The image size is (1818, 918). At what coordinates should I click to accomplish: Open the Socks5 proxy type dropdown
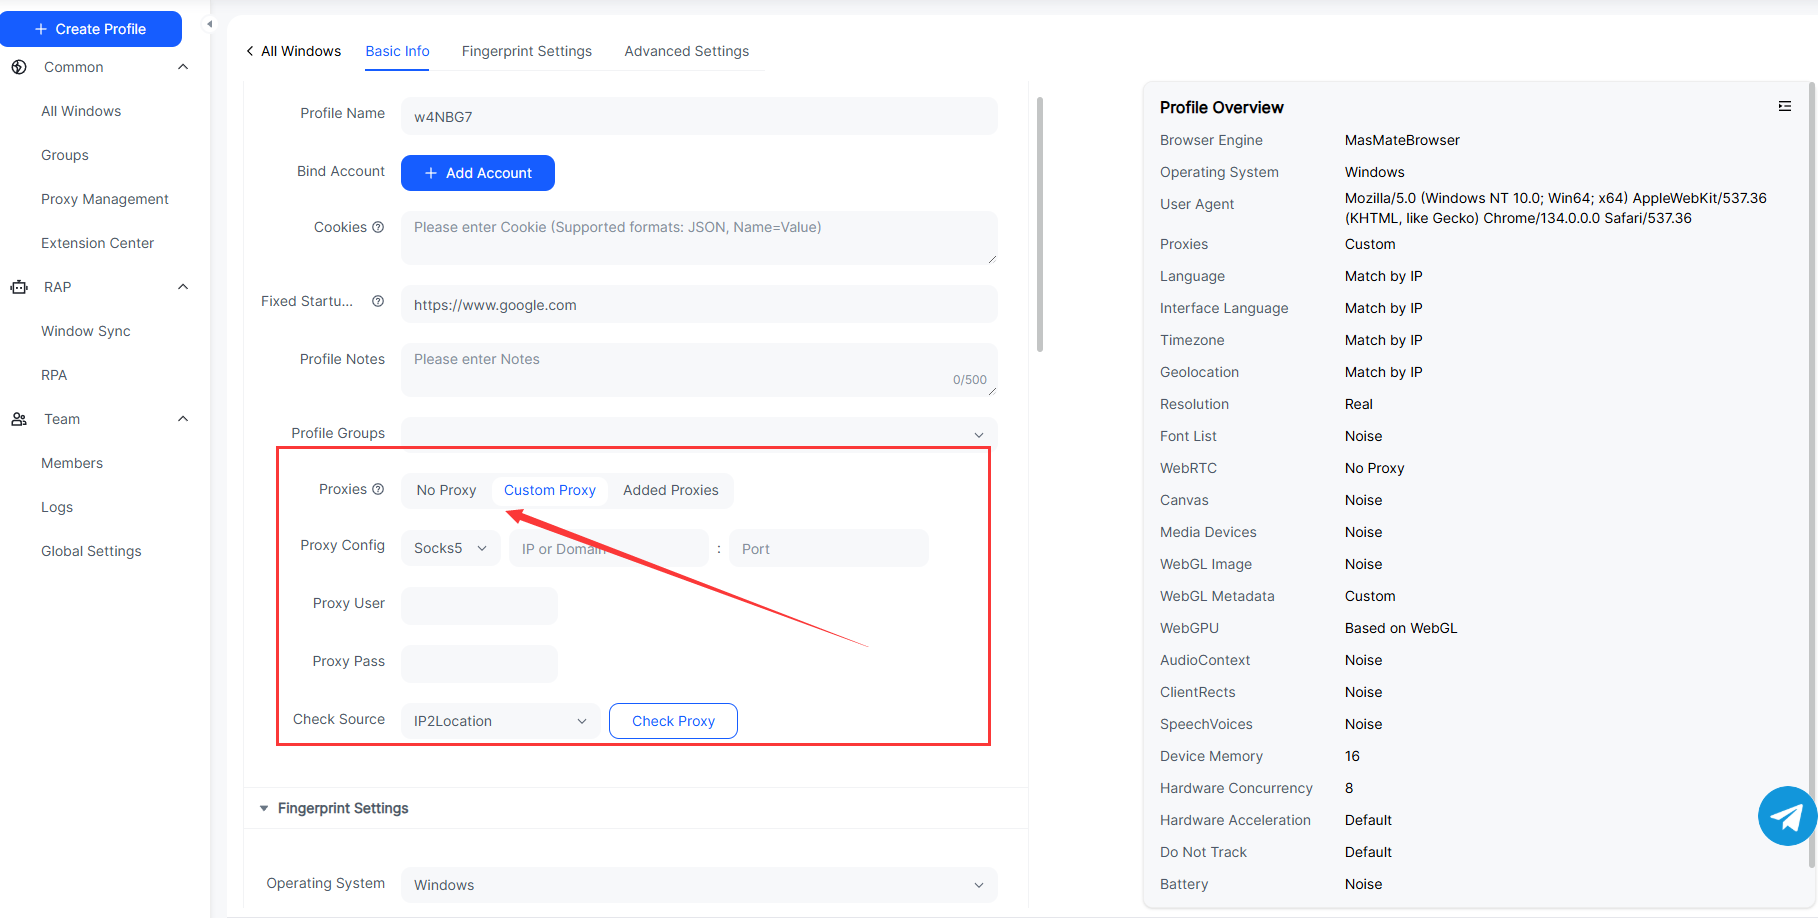(x=450, y=548)
